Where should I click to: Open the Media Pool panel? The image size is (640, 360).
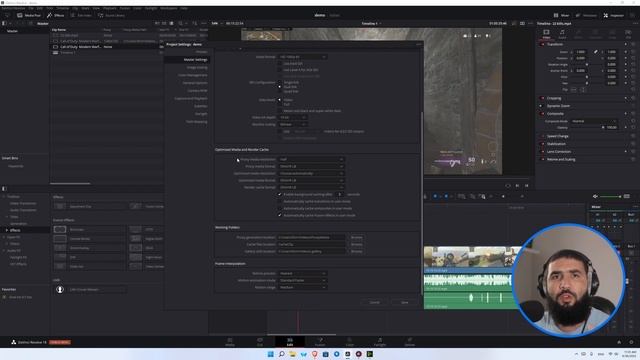29,15
